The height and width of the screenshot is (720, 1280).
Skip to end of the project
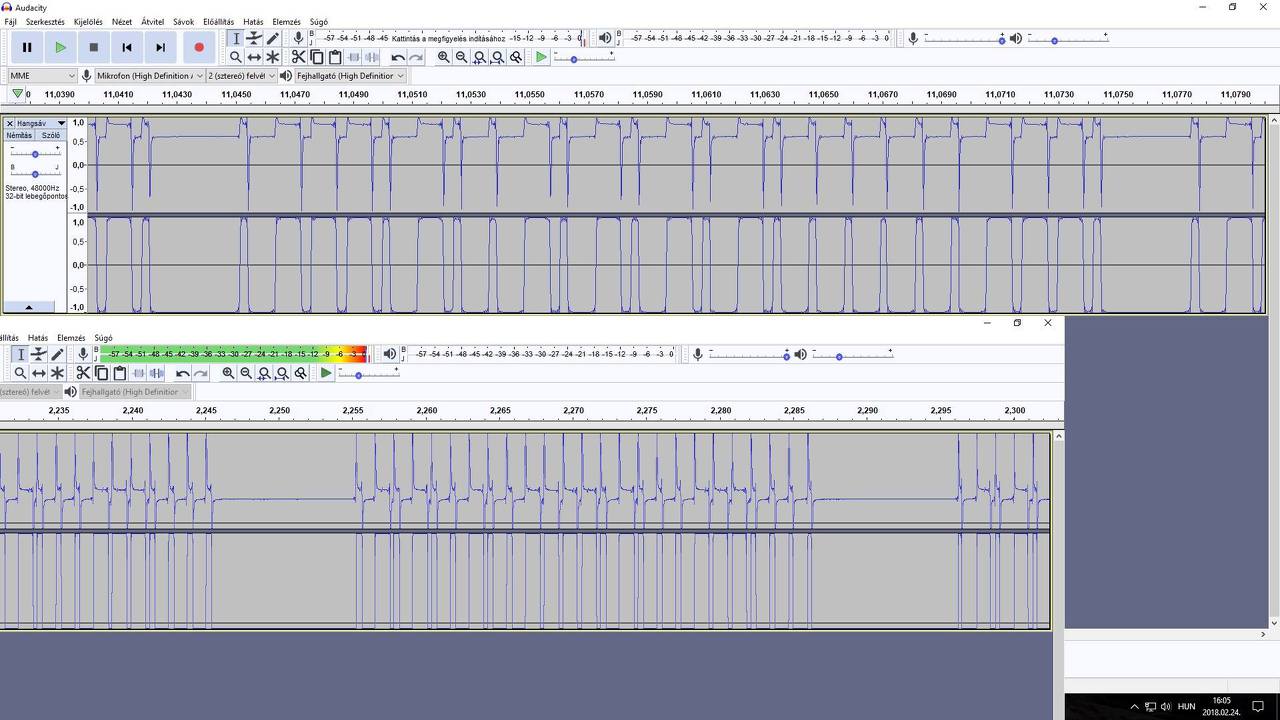click(160, 47)
